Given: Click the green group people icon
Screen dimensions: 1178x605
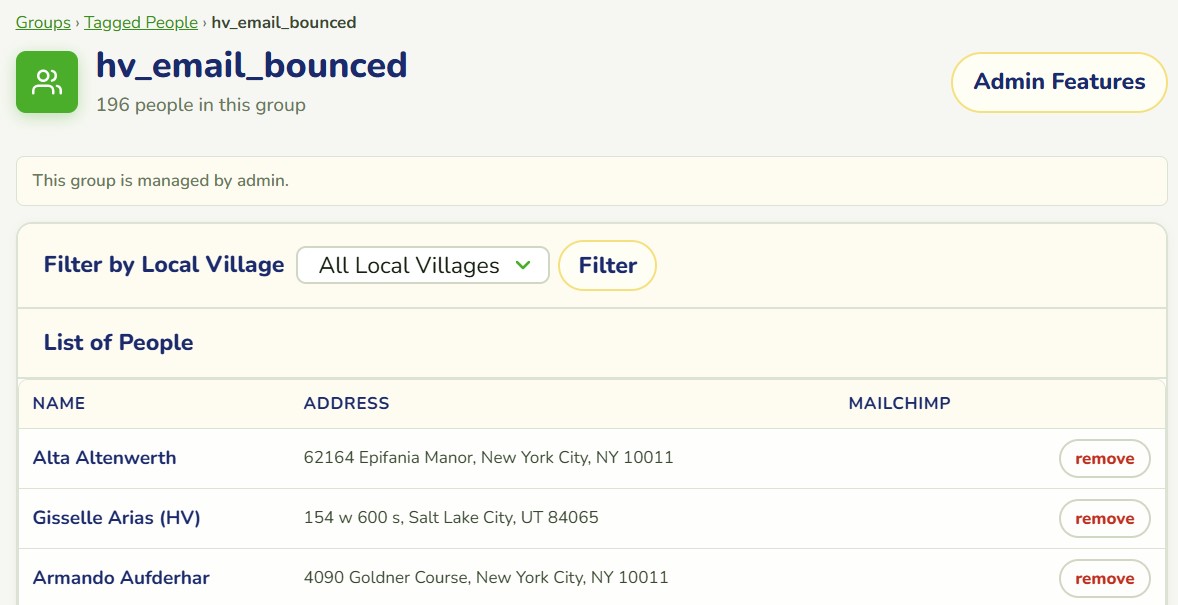Looking at the screenshot, I should [47, 82].
